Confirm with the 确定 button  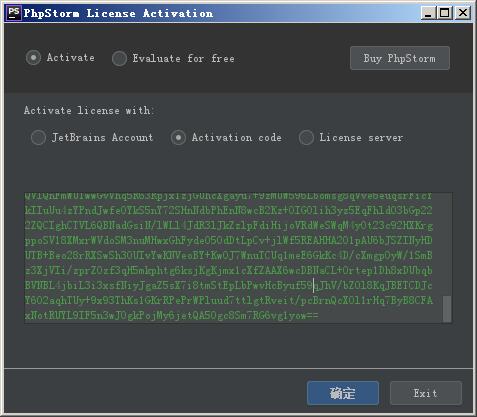pos(343,393)
